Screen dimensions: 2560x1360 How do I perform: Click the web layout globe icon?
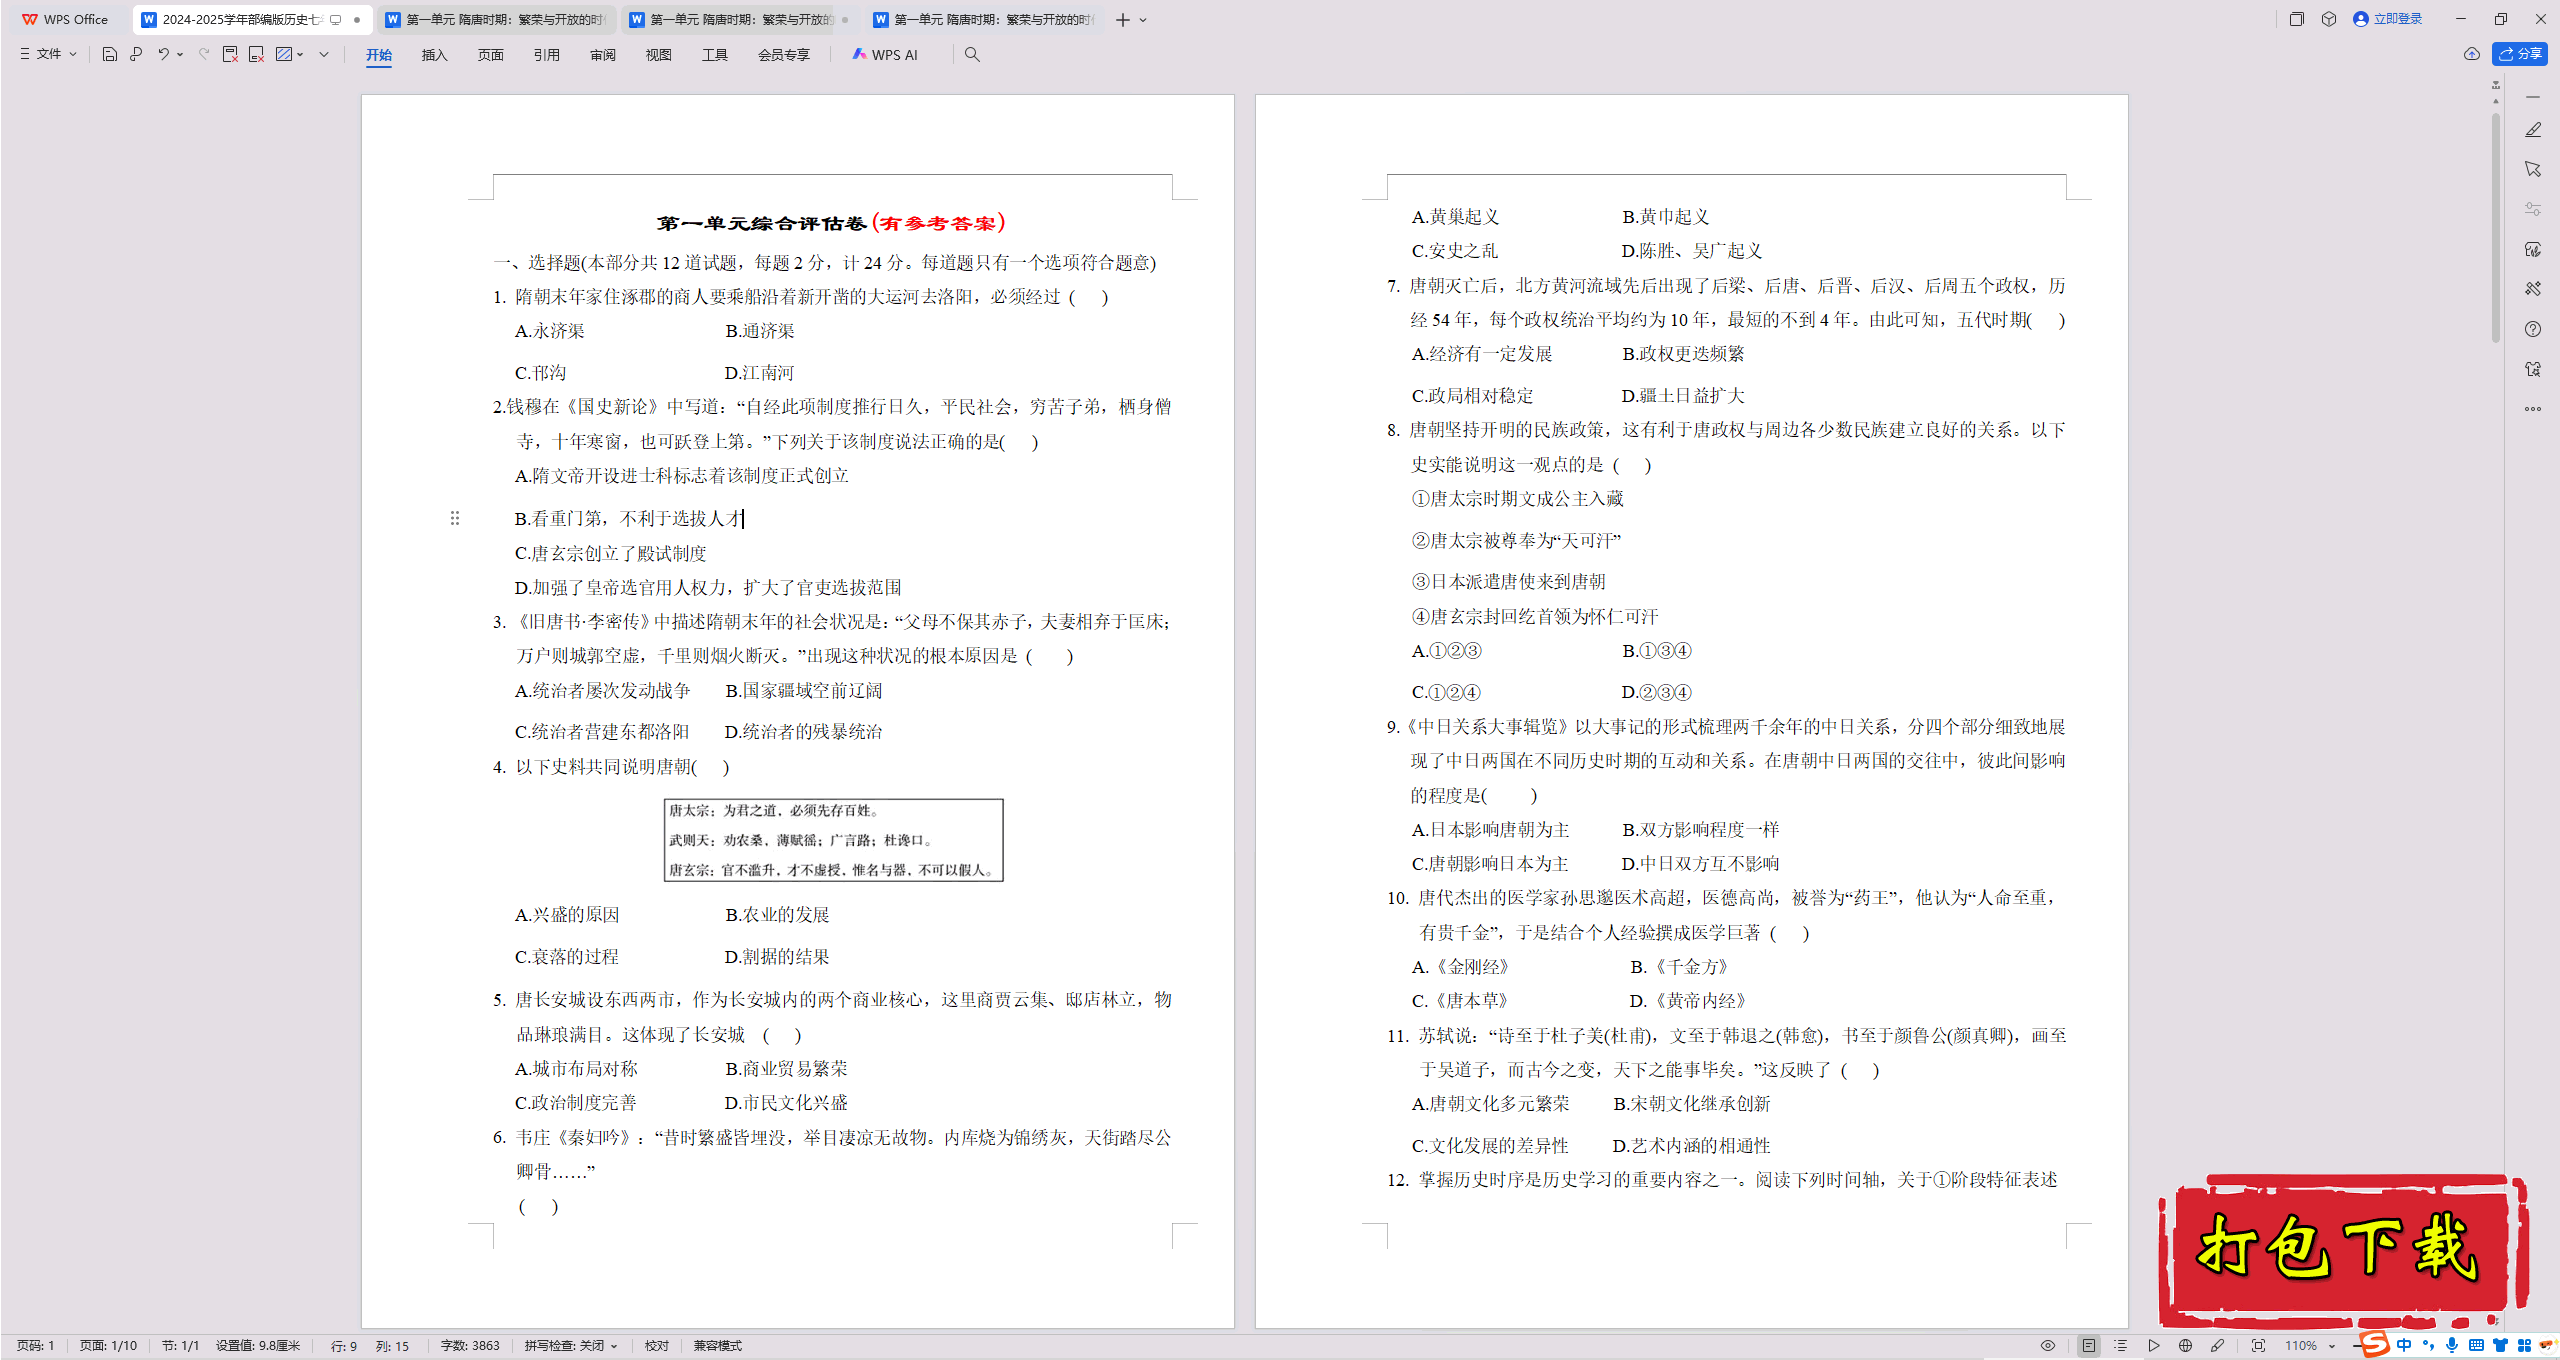tap(2185, 1346)
